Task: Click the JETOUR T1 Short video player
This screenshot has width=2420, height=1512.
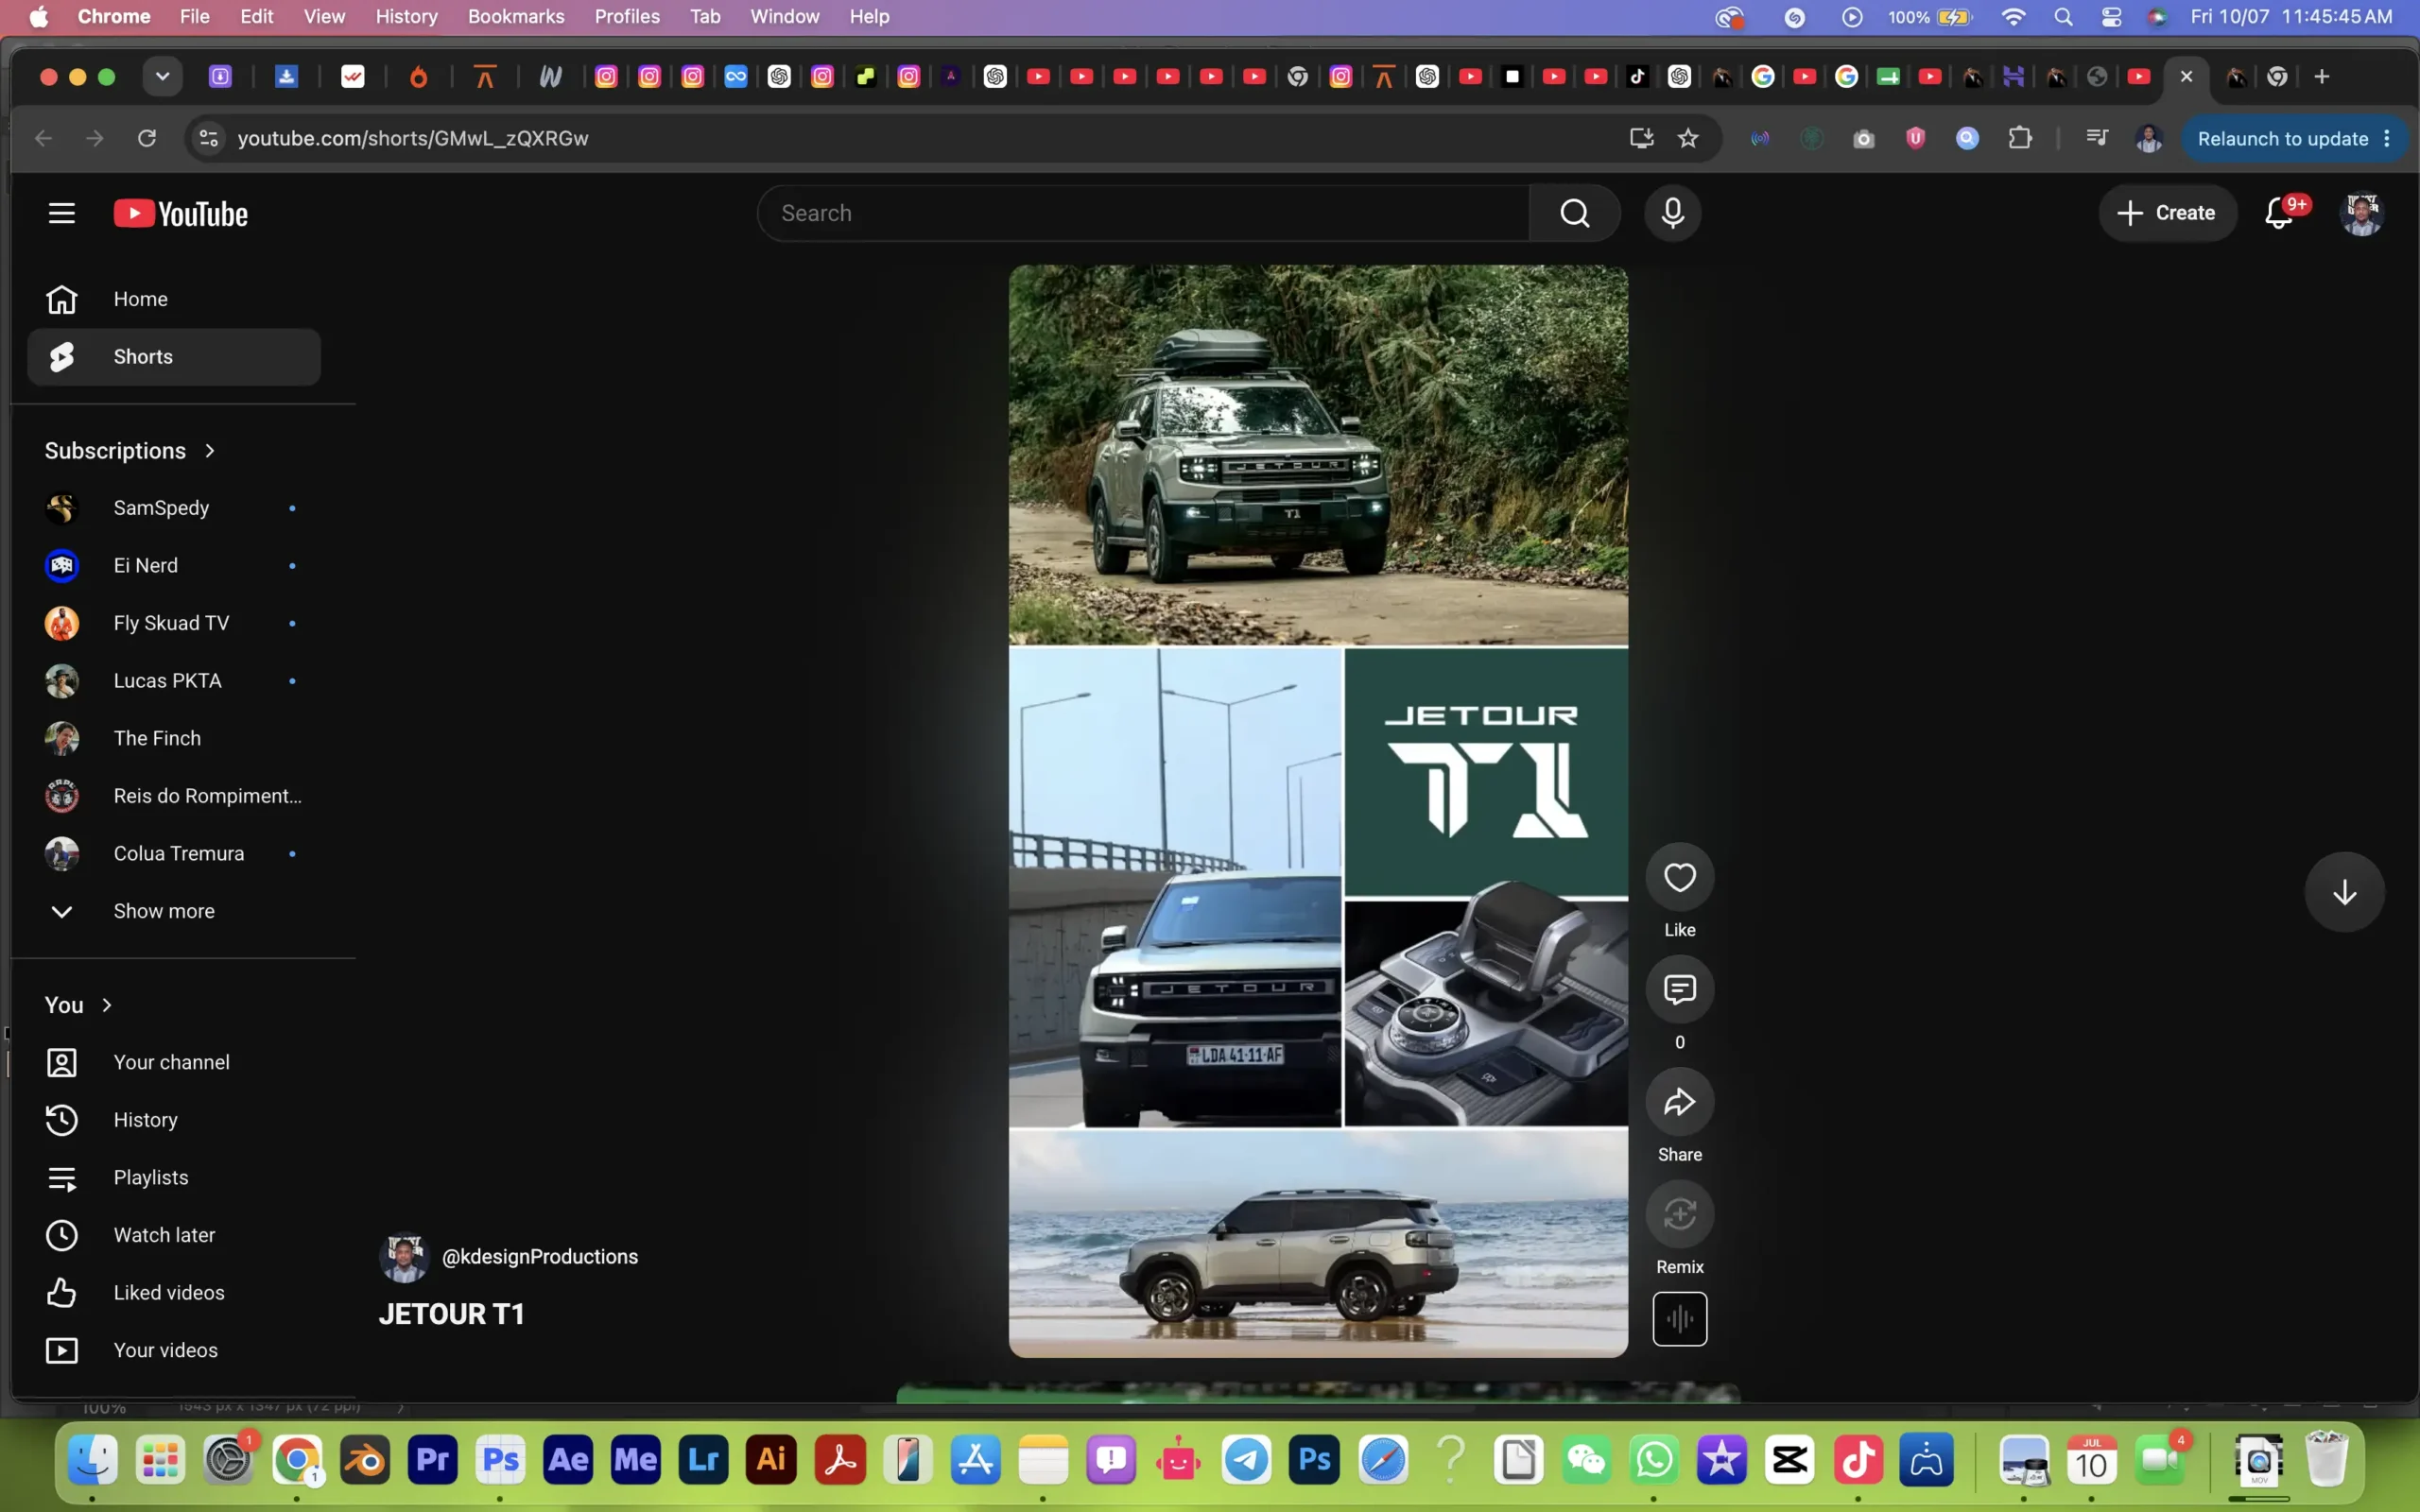Action: tap(1318, 811)
